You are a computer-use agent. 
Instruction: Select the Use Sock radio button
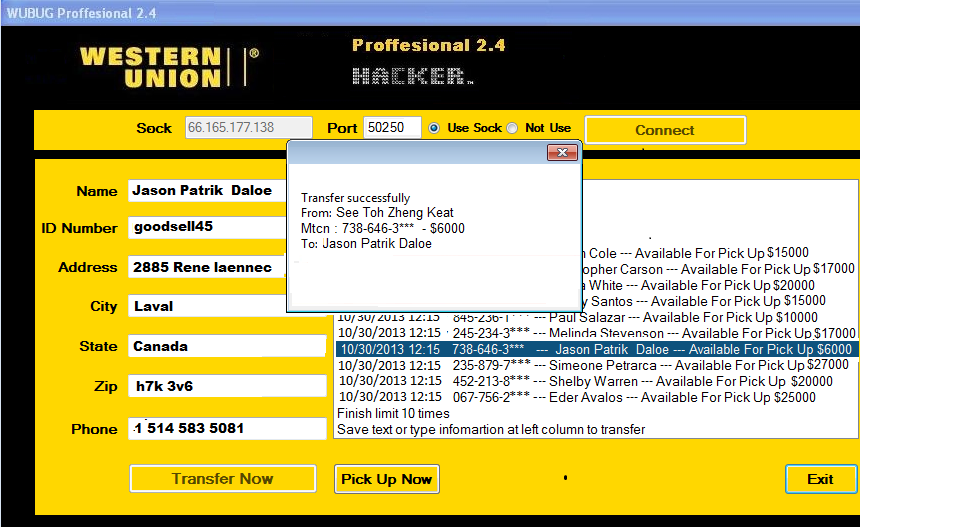click(x=434, y=128)
